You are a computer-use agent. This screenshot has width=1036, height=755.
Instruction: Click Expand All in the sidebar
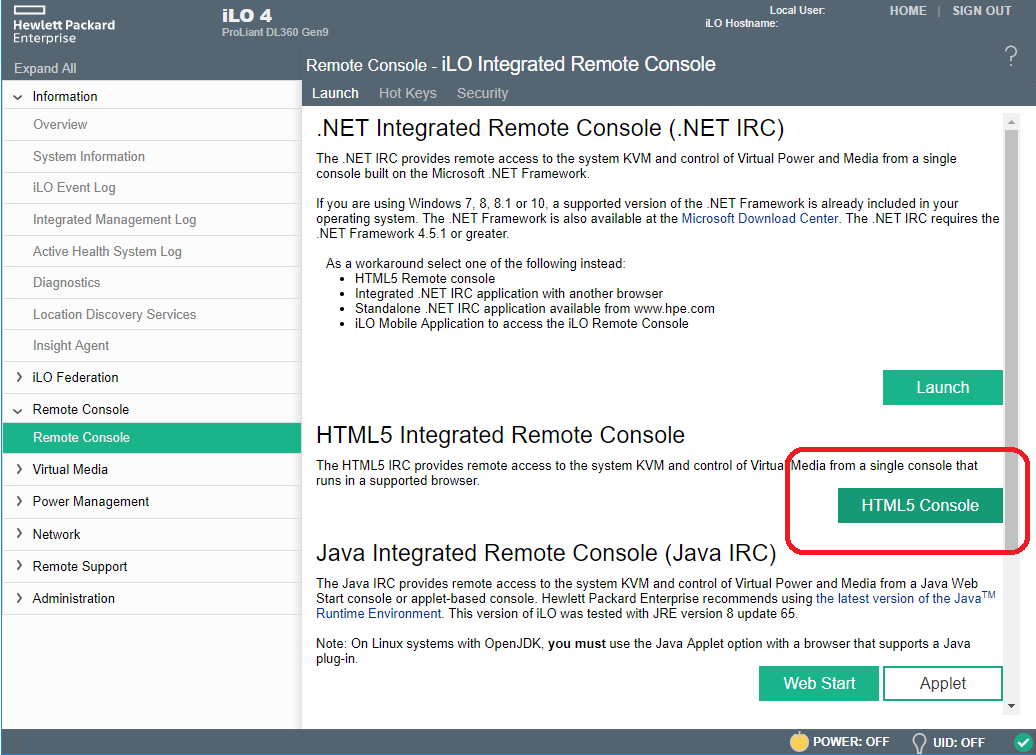pyautogui.click(x=45, y=68)
